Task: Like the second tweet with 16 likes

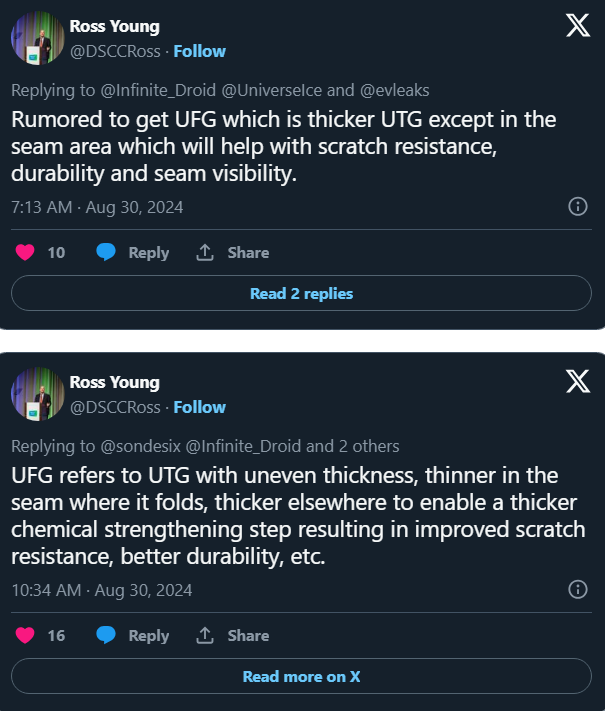Action: 25,635
